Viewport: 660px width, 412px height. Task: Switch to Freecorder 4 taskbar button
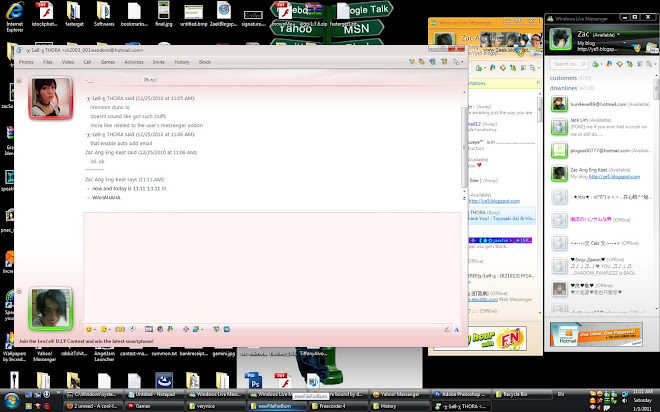pyautogui.click(x=338, y=406)
